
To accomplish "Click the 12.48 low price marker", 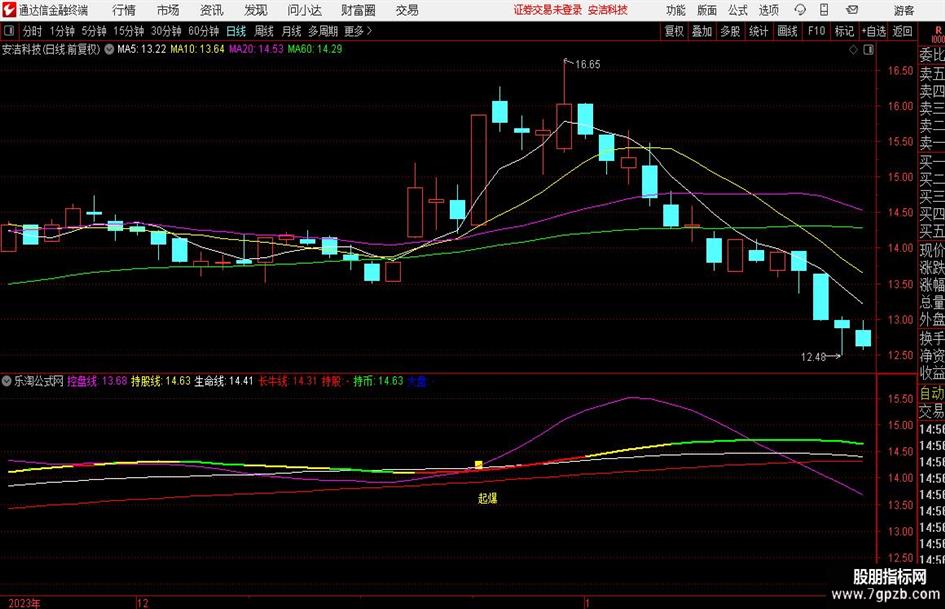I will pyautogui.click(x=813, y=357).
